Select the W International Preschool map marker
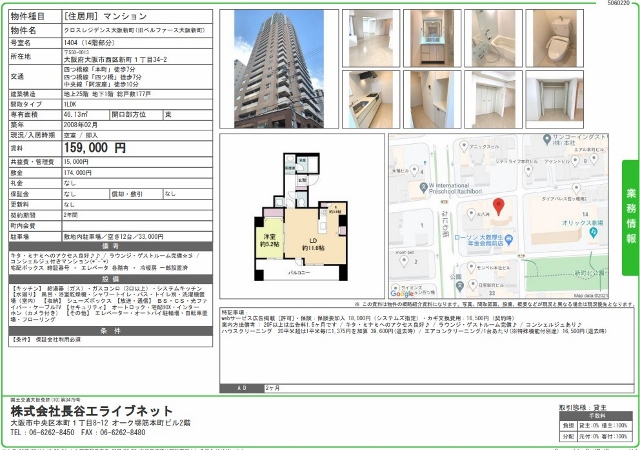 [424, 185]
